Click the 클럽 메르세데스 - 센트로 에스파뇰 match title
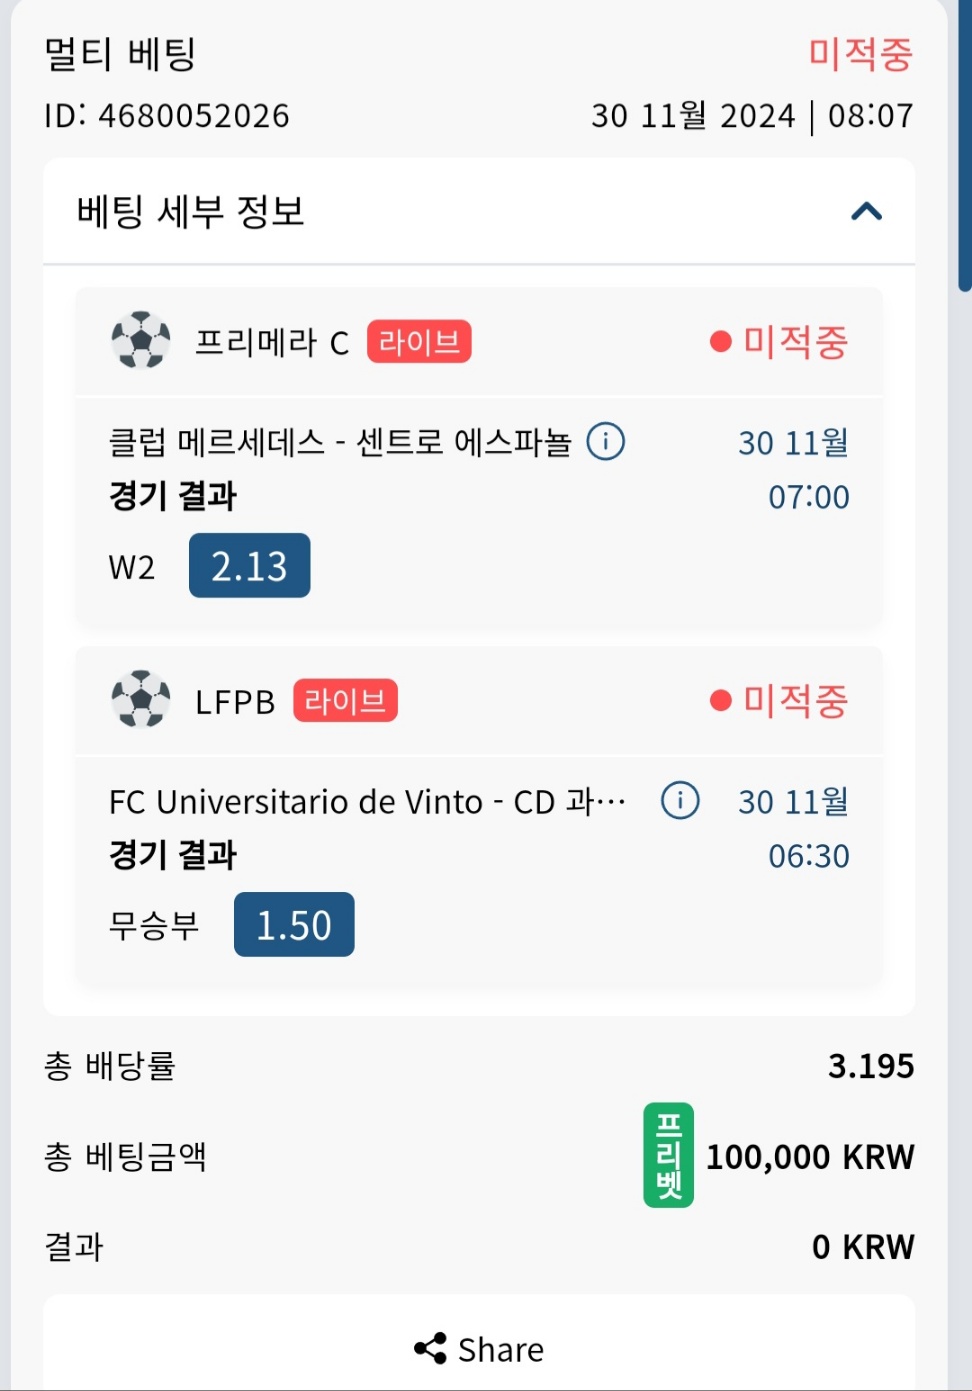Image resolution: width=972 pixels, height=1391 pixels. [x=340, y=441]
